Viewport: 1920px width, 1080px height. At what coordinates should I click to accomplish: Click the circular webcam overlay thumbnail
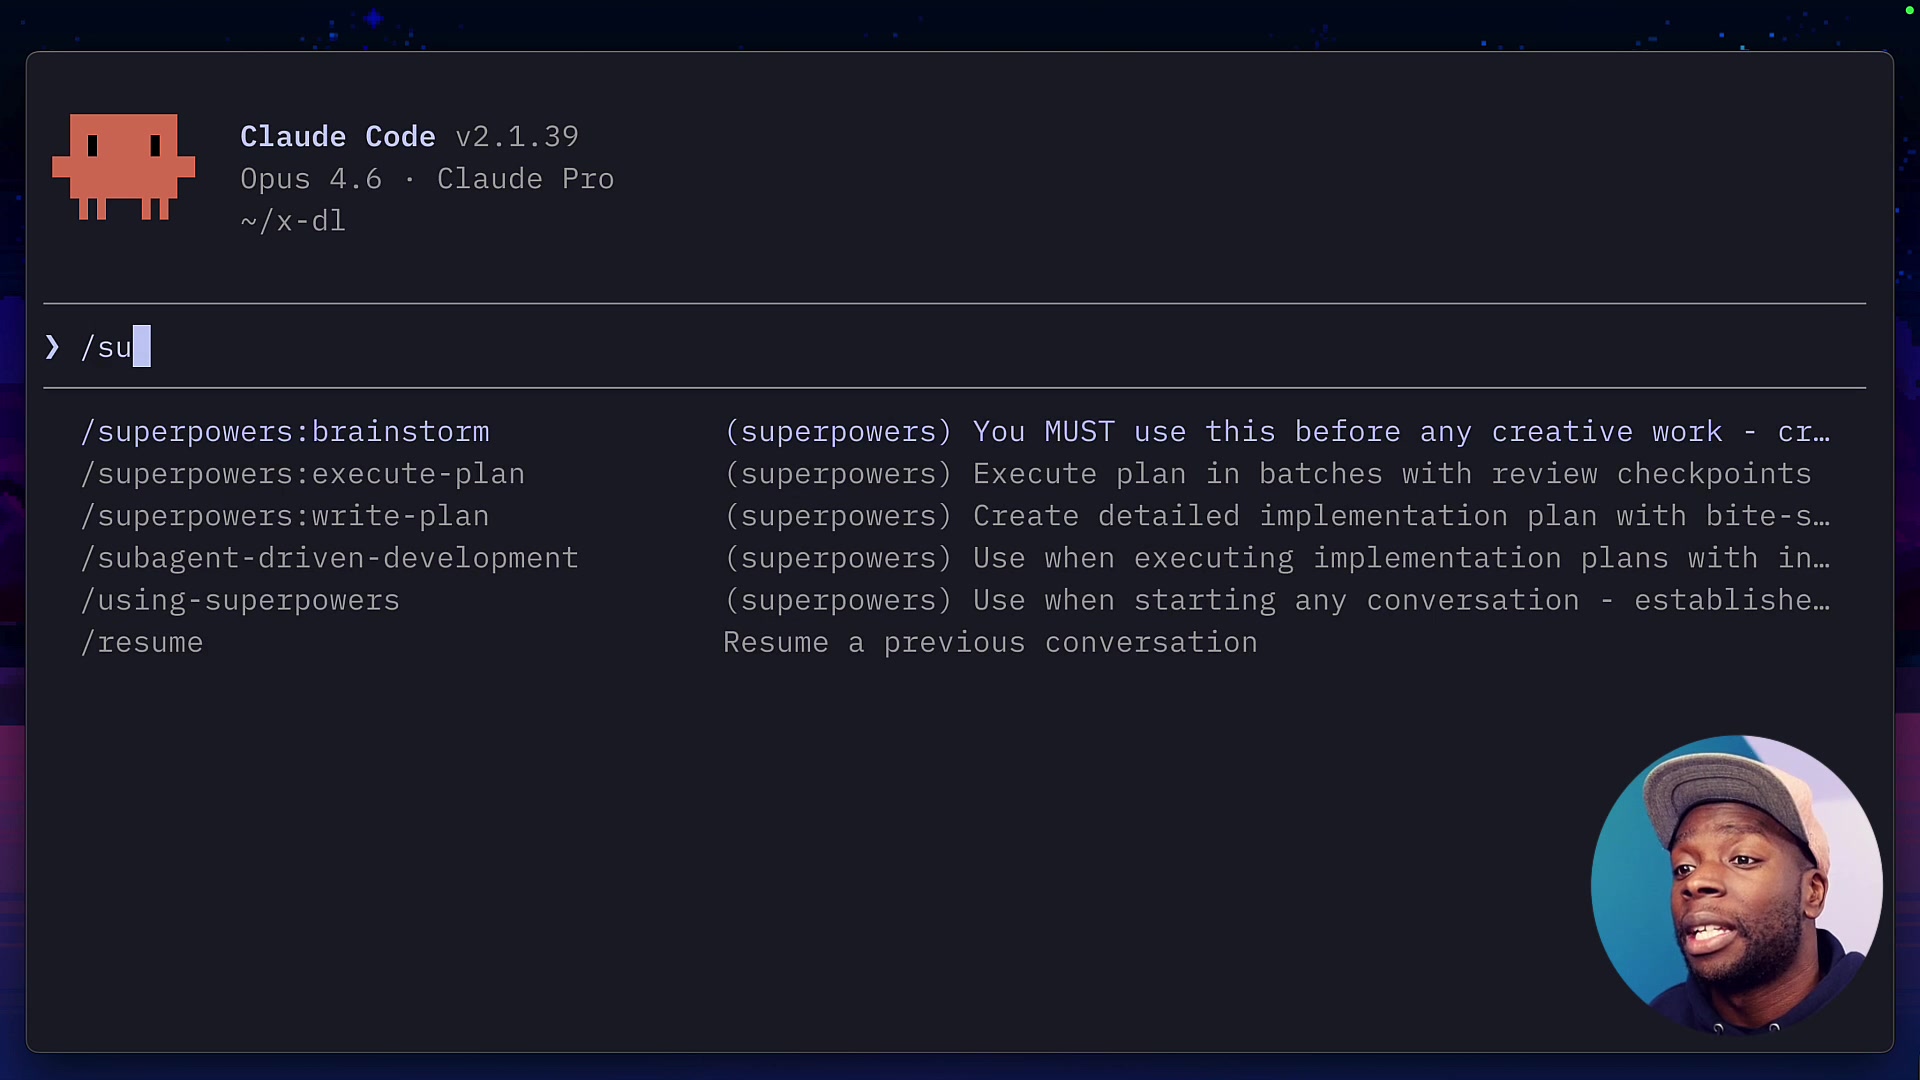click(1737, 884)
